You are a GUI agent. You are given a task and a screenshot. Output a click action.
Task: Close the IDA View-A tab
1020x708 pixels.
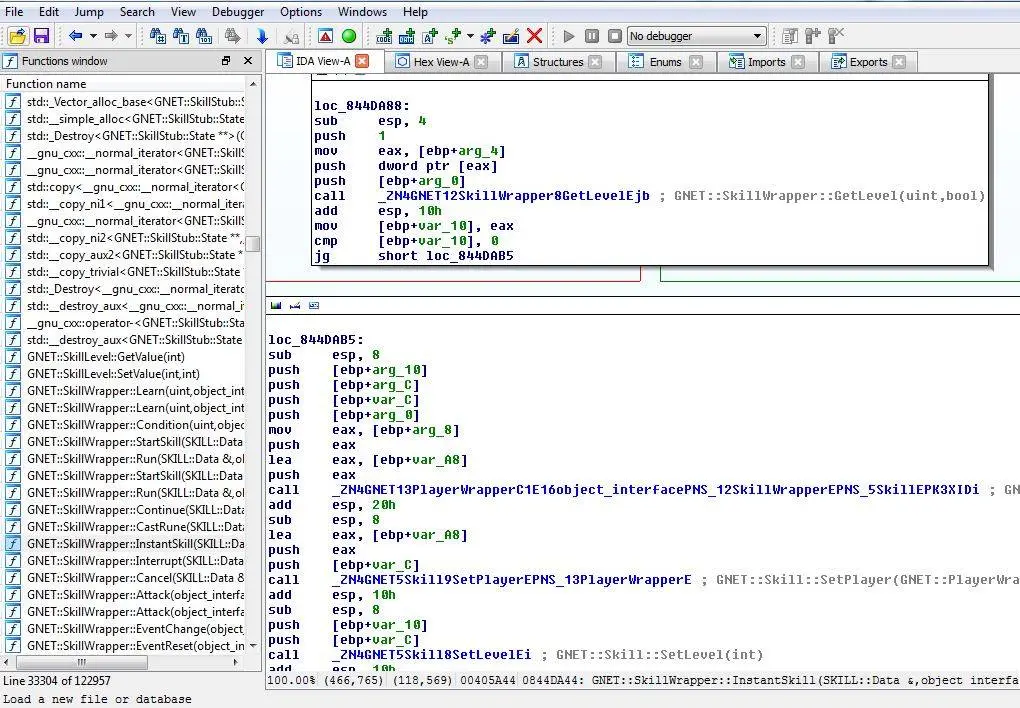coord(362,61)
